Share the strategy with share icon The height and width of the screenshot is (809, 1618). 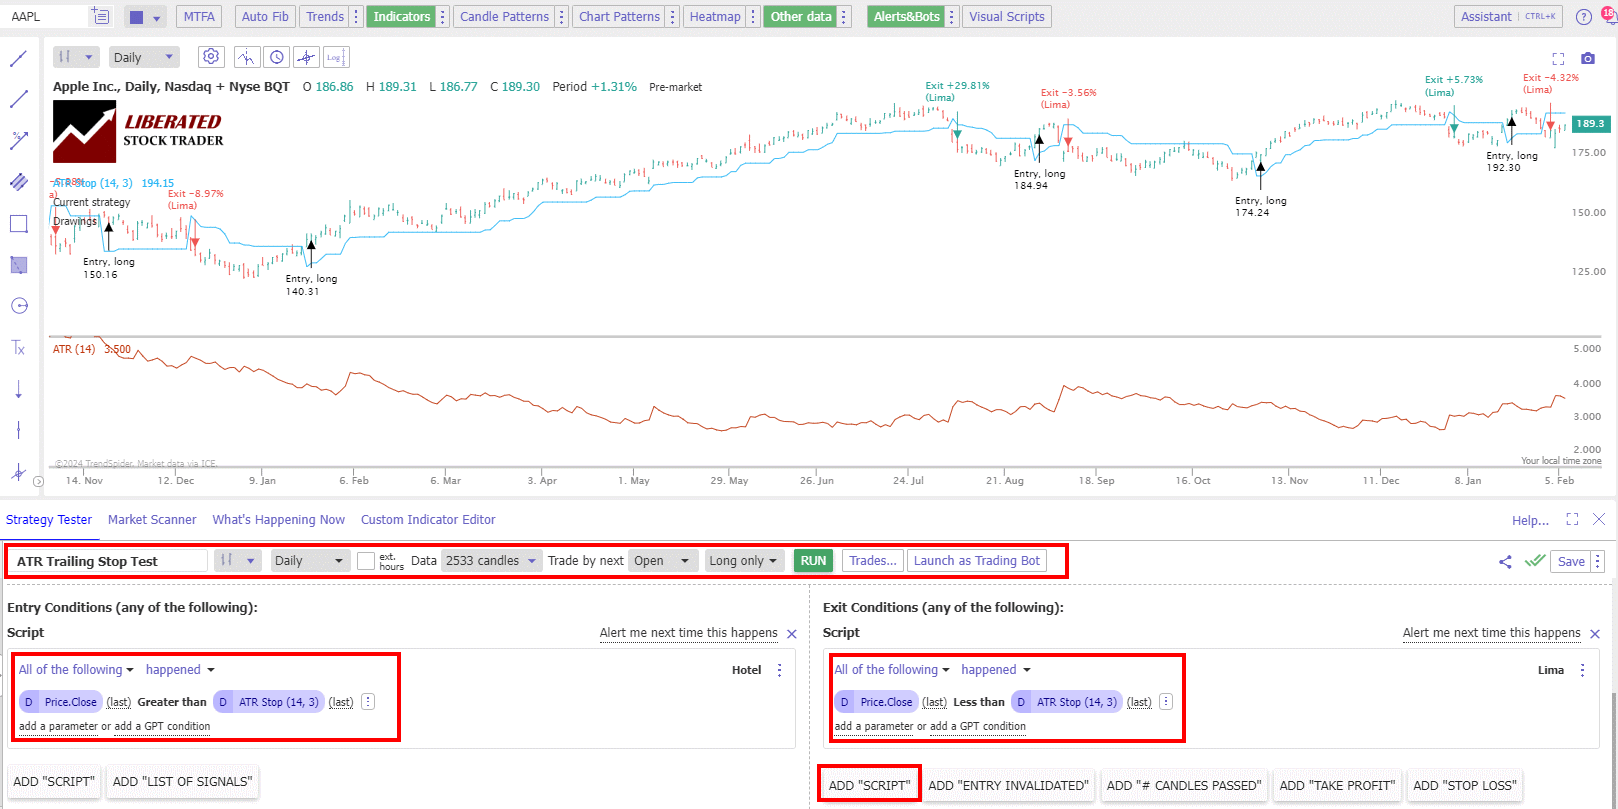(x=1505, y=562)
